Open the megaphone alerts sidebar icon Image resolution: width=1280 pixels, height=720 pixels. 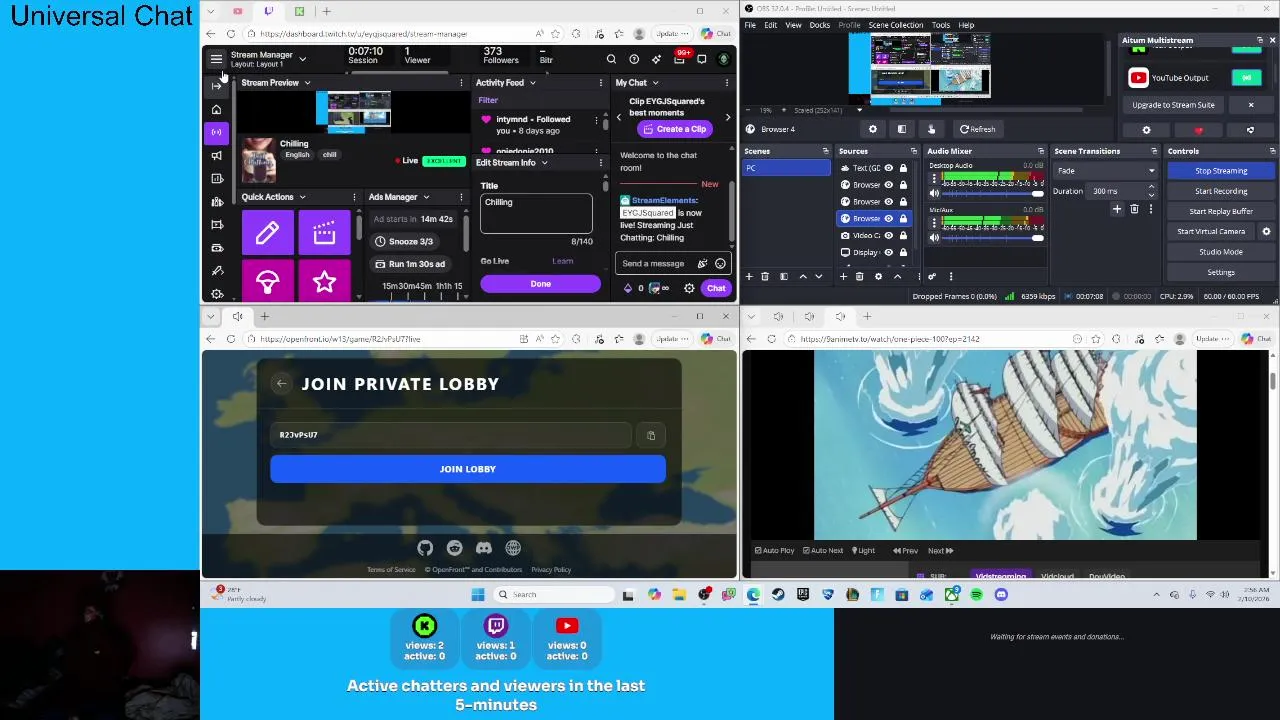tap(216, 155)
